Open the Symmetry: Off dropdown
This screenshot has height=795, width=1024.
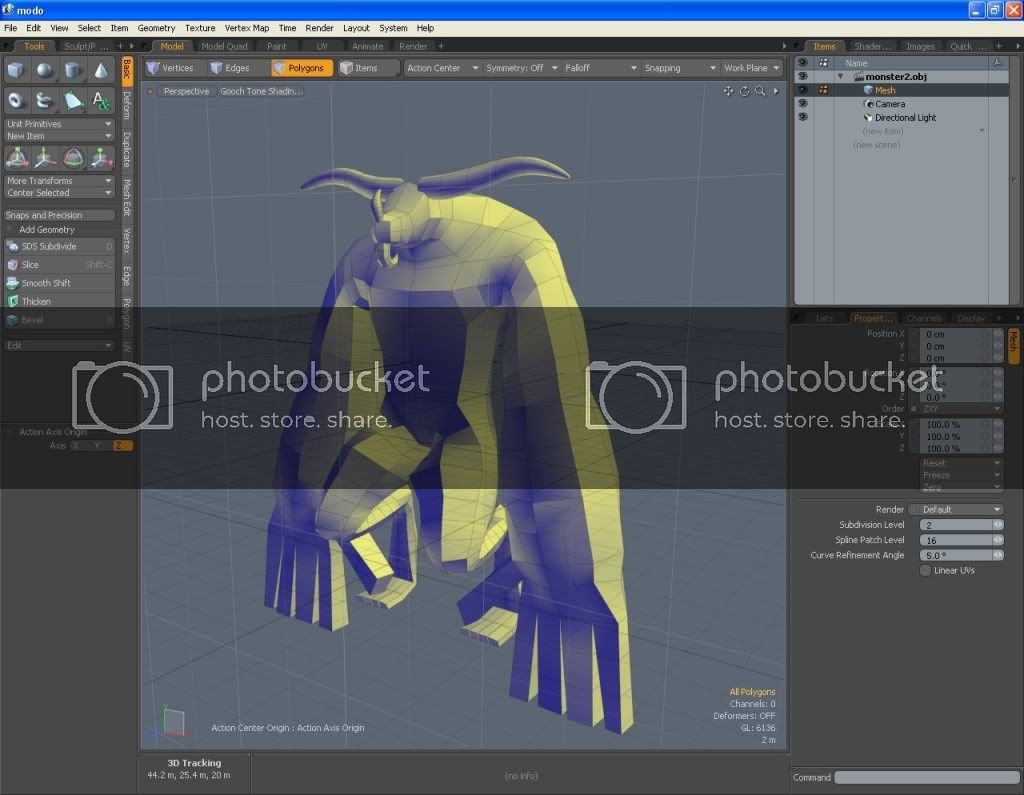pos(521,68)
